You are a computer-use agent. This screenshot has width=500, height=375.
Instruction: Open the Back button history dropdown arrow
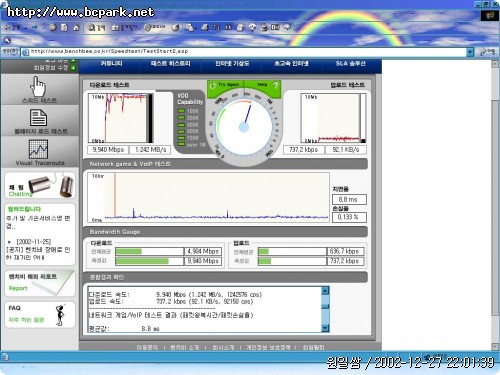(26, 28)
